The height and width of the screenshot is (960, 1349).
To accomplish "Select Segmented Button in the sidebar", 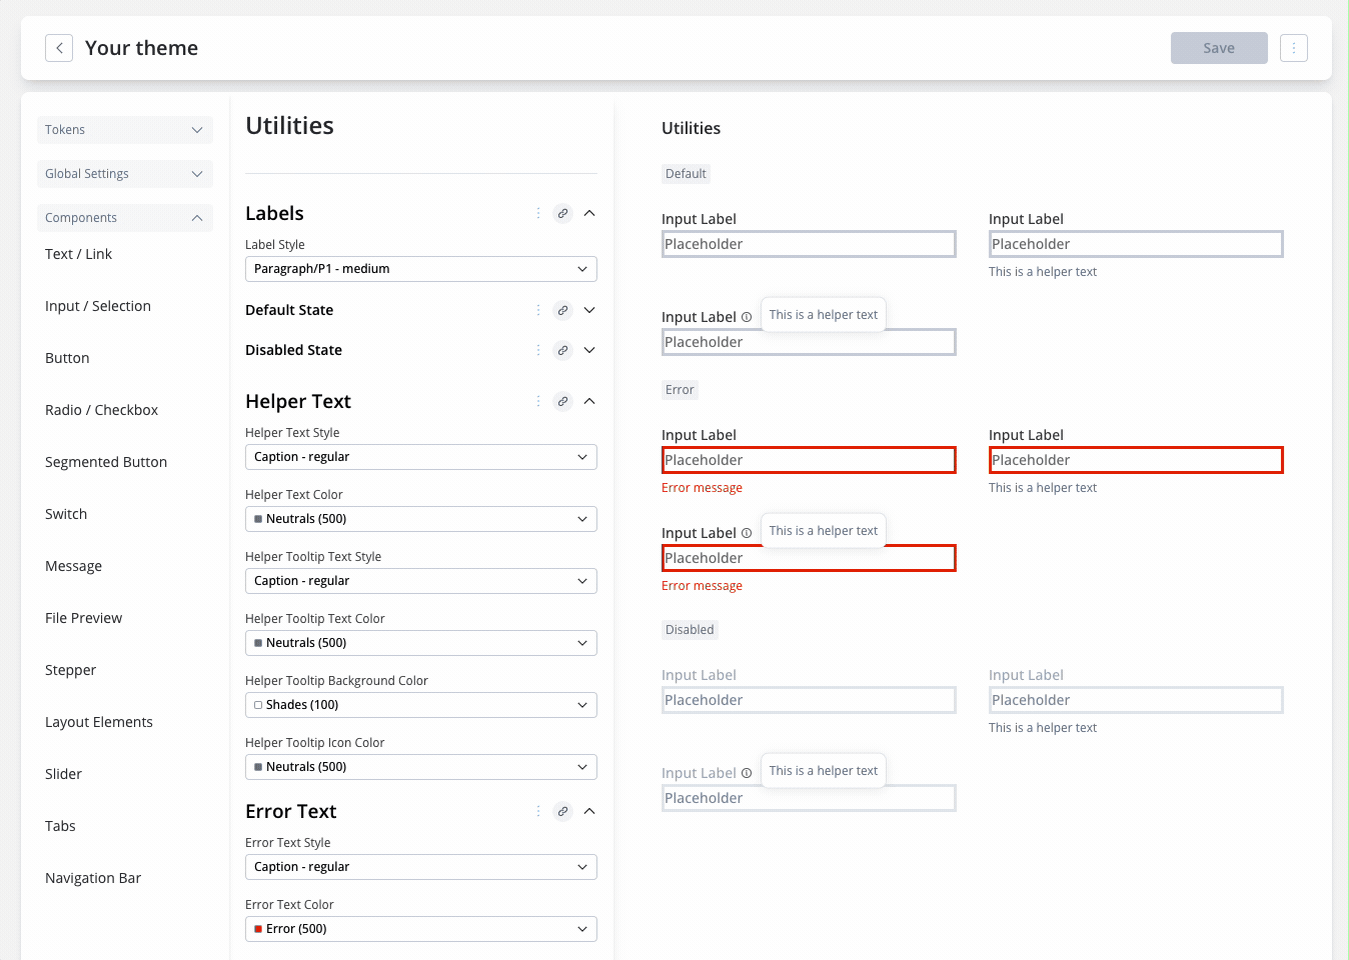I will [x=106, y=462].
